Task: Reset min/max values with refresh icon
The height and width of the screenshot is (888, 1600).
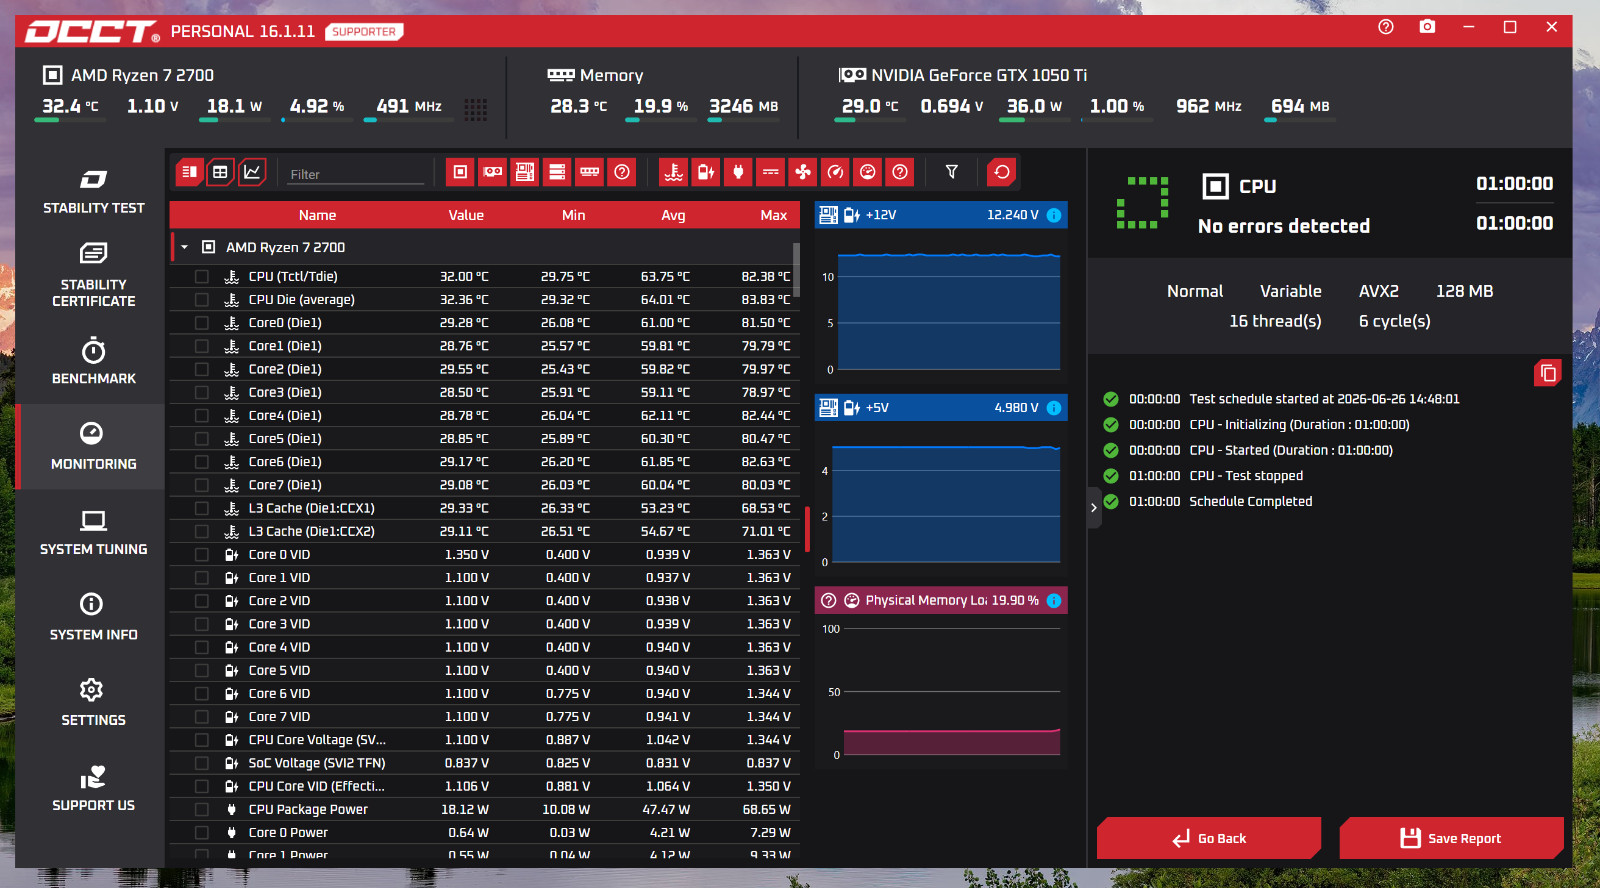Action: pos(1002,172)
